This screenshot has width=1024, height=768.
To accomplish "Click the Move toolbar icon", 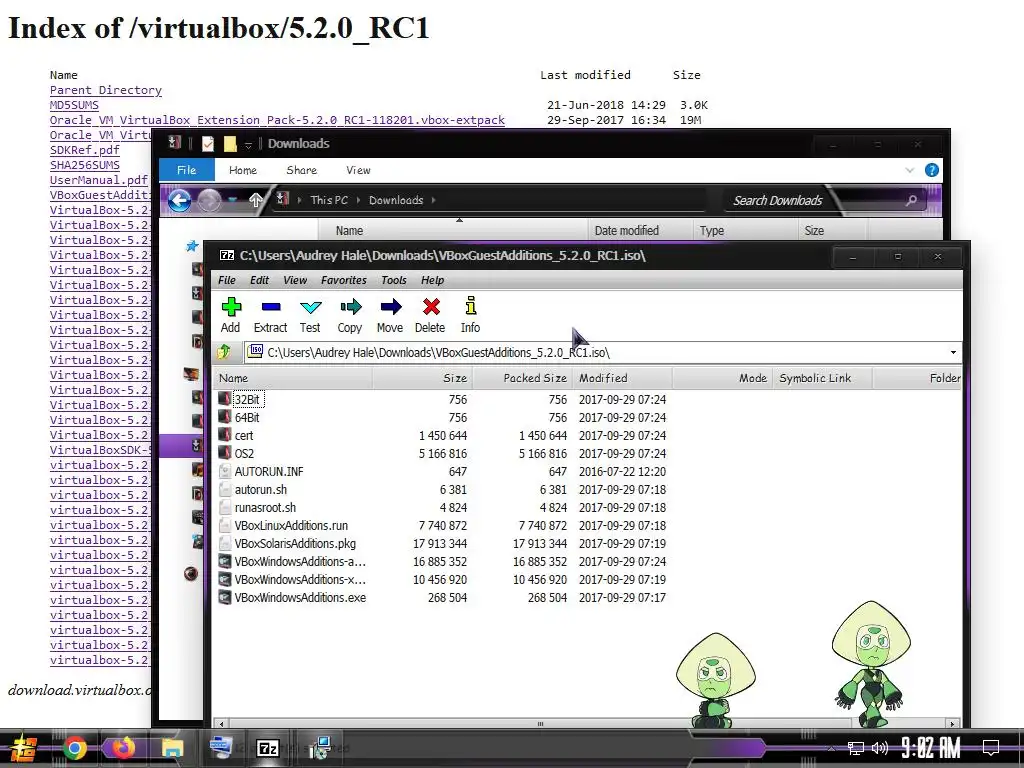I will coord(390,315).
